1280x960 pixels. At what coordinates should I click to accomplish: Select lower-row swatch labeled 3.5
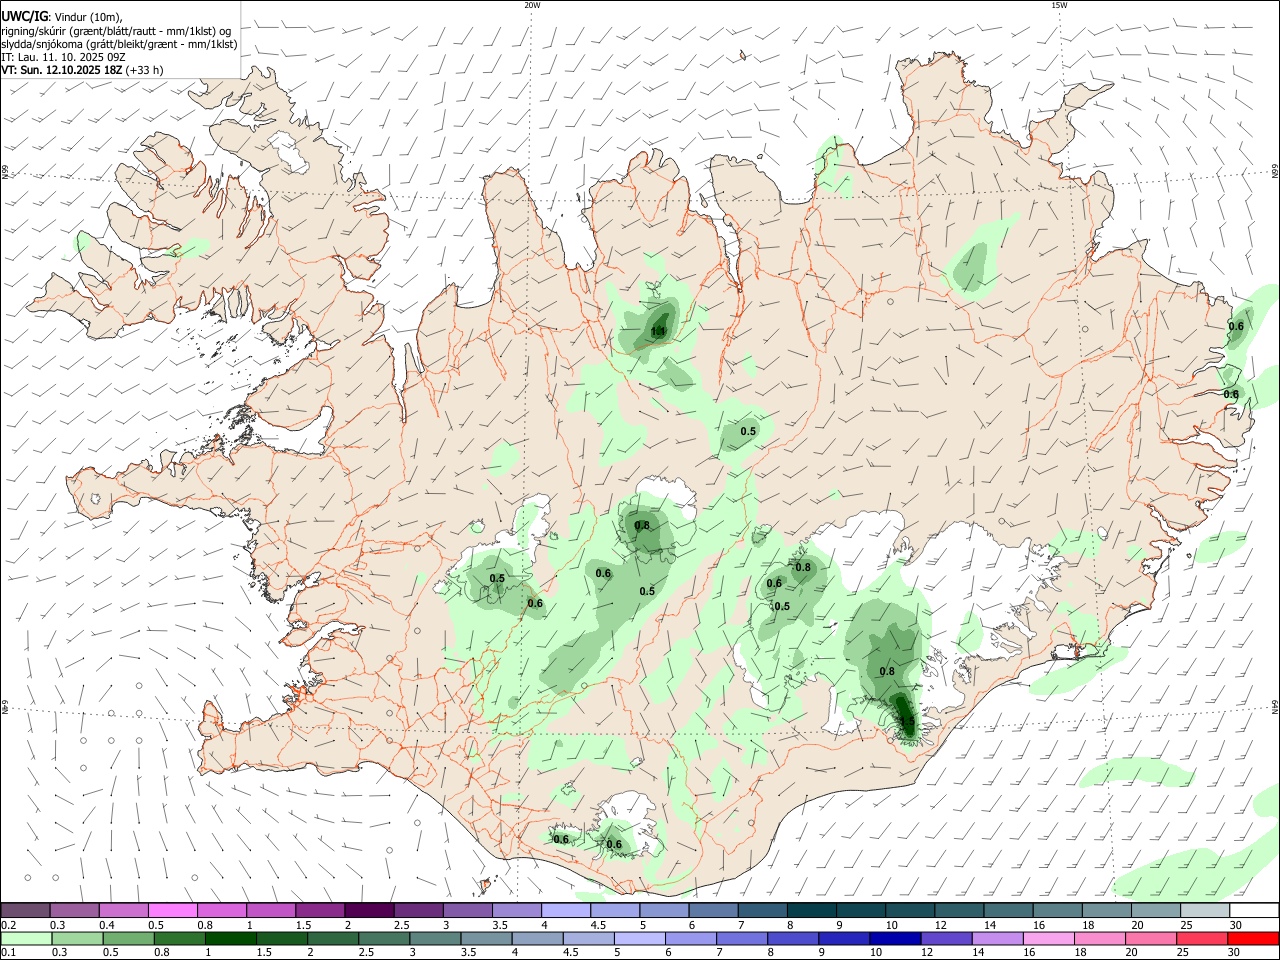486,938
